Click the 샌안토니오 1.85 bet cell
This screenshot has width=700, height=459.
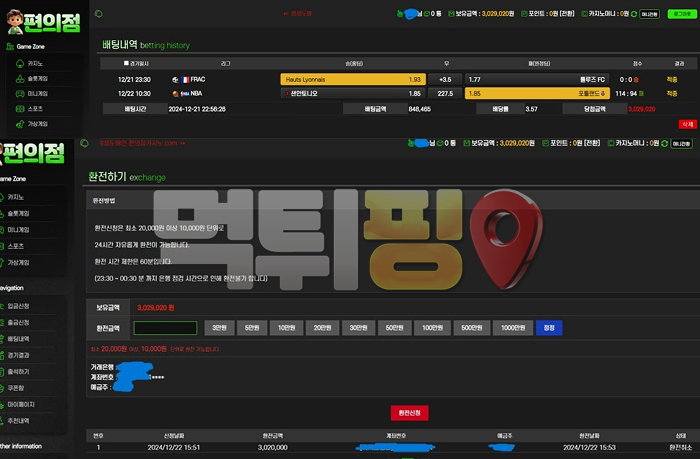click(353, 93)
